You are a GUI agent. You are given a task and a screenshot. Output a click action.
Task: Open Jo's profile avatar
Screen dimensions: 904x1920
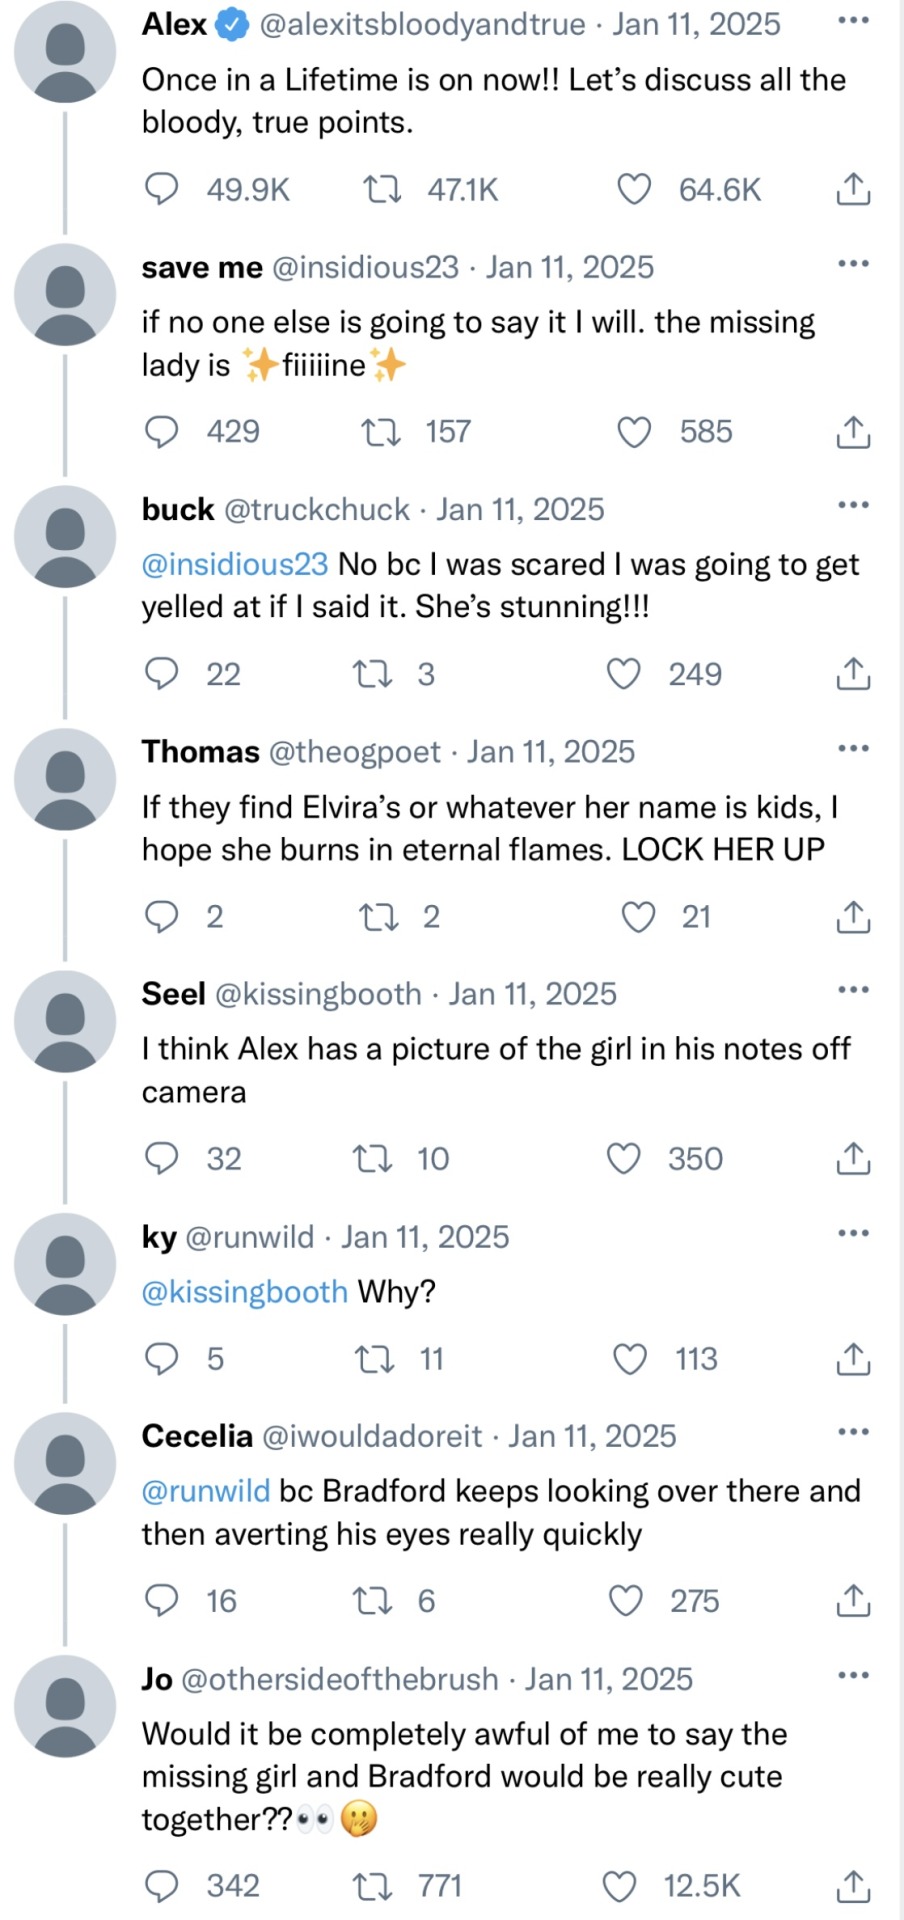click(65, 1705)
